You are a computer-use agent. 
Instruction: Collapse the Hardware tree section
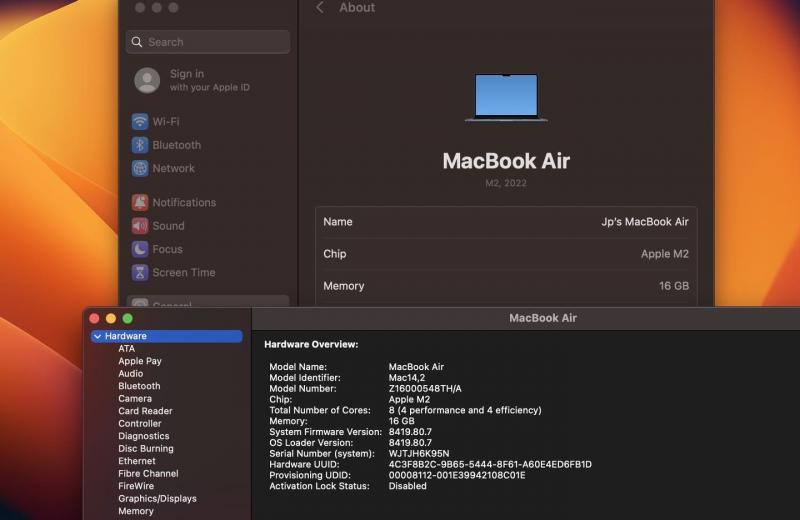[97, 337]
